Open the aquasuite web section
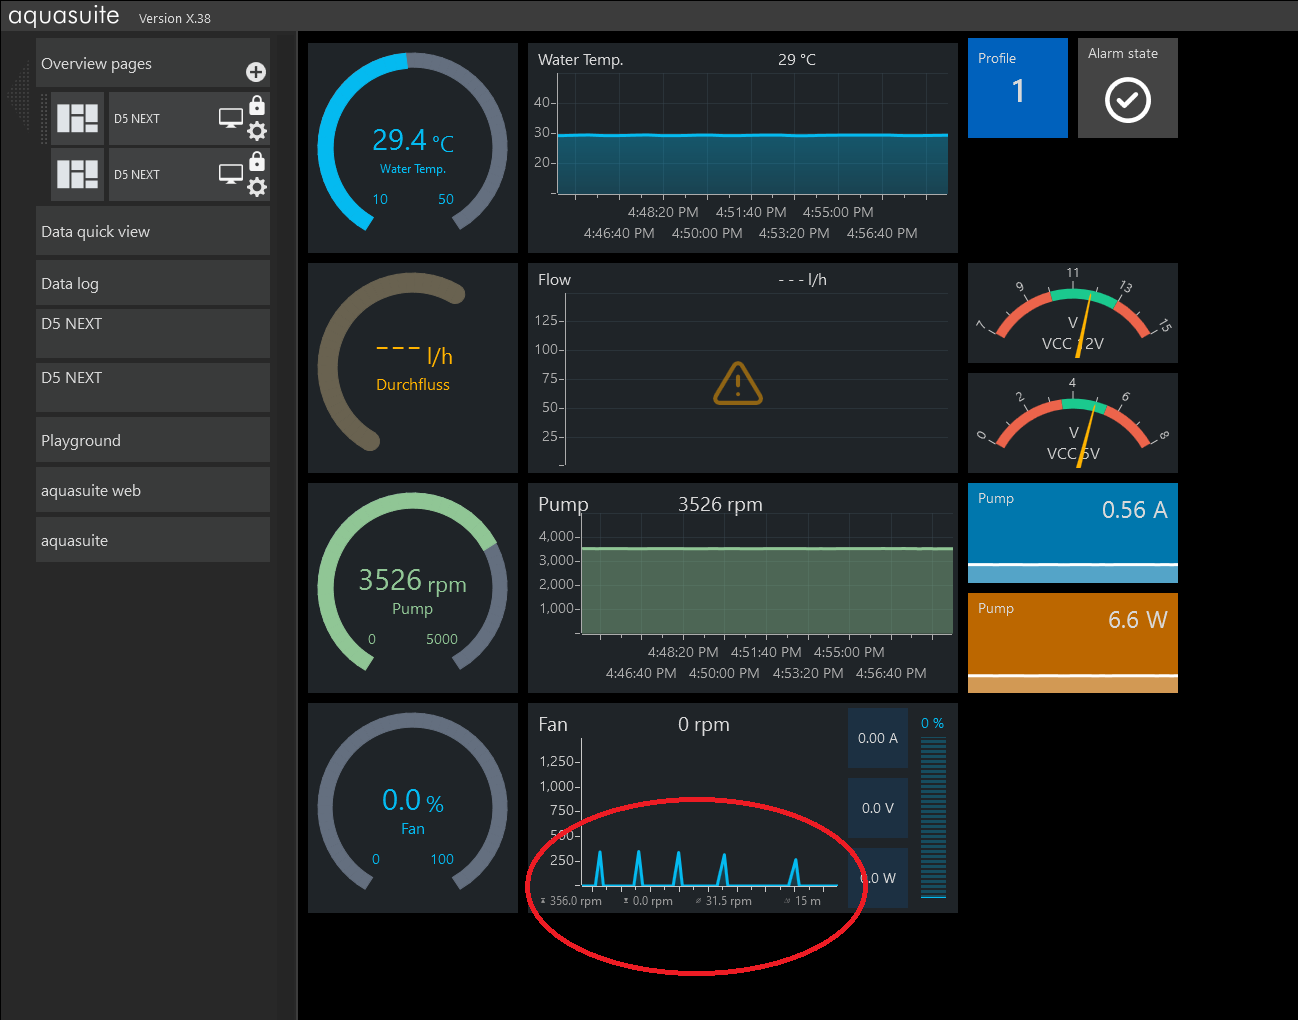1298x1020 pixels. point(152,491)
